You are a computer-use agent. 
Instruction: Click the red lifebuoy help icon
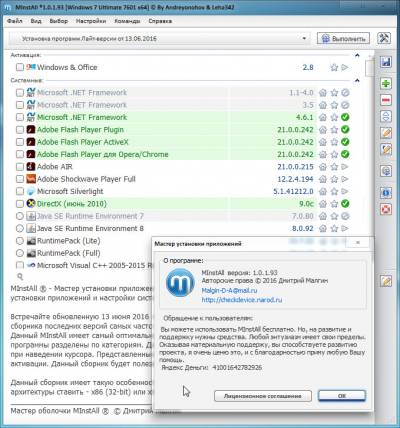[x=386, y=209]
